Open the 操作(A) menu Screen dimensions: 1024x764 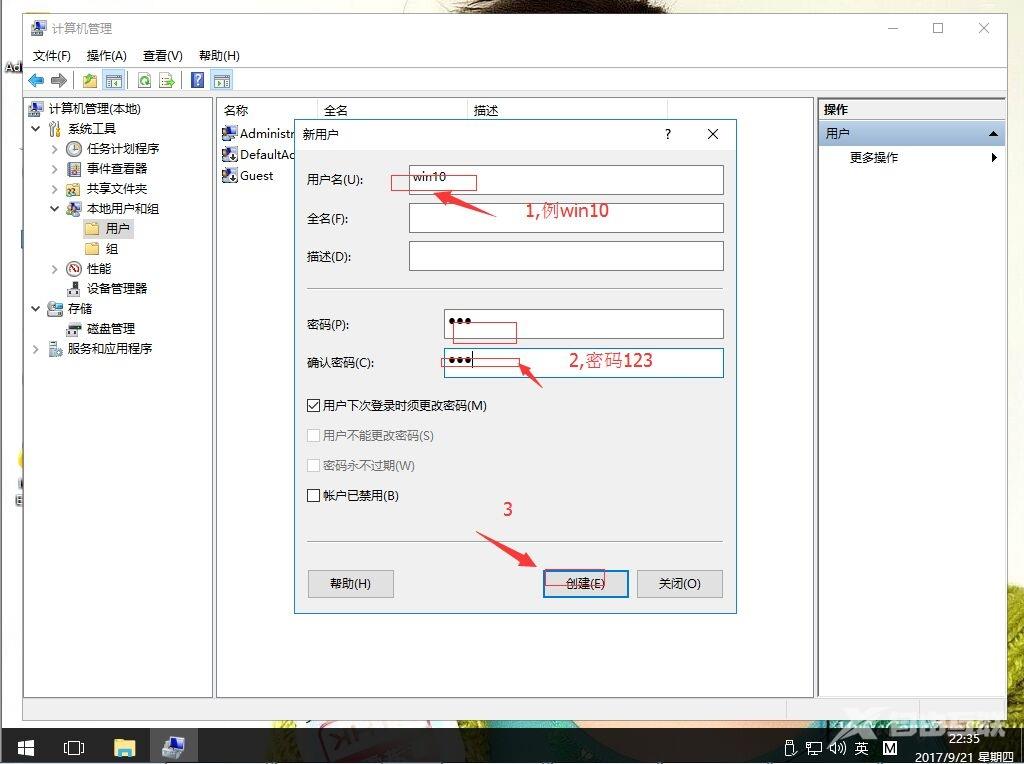(x=106, y=56)
